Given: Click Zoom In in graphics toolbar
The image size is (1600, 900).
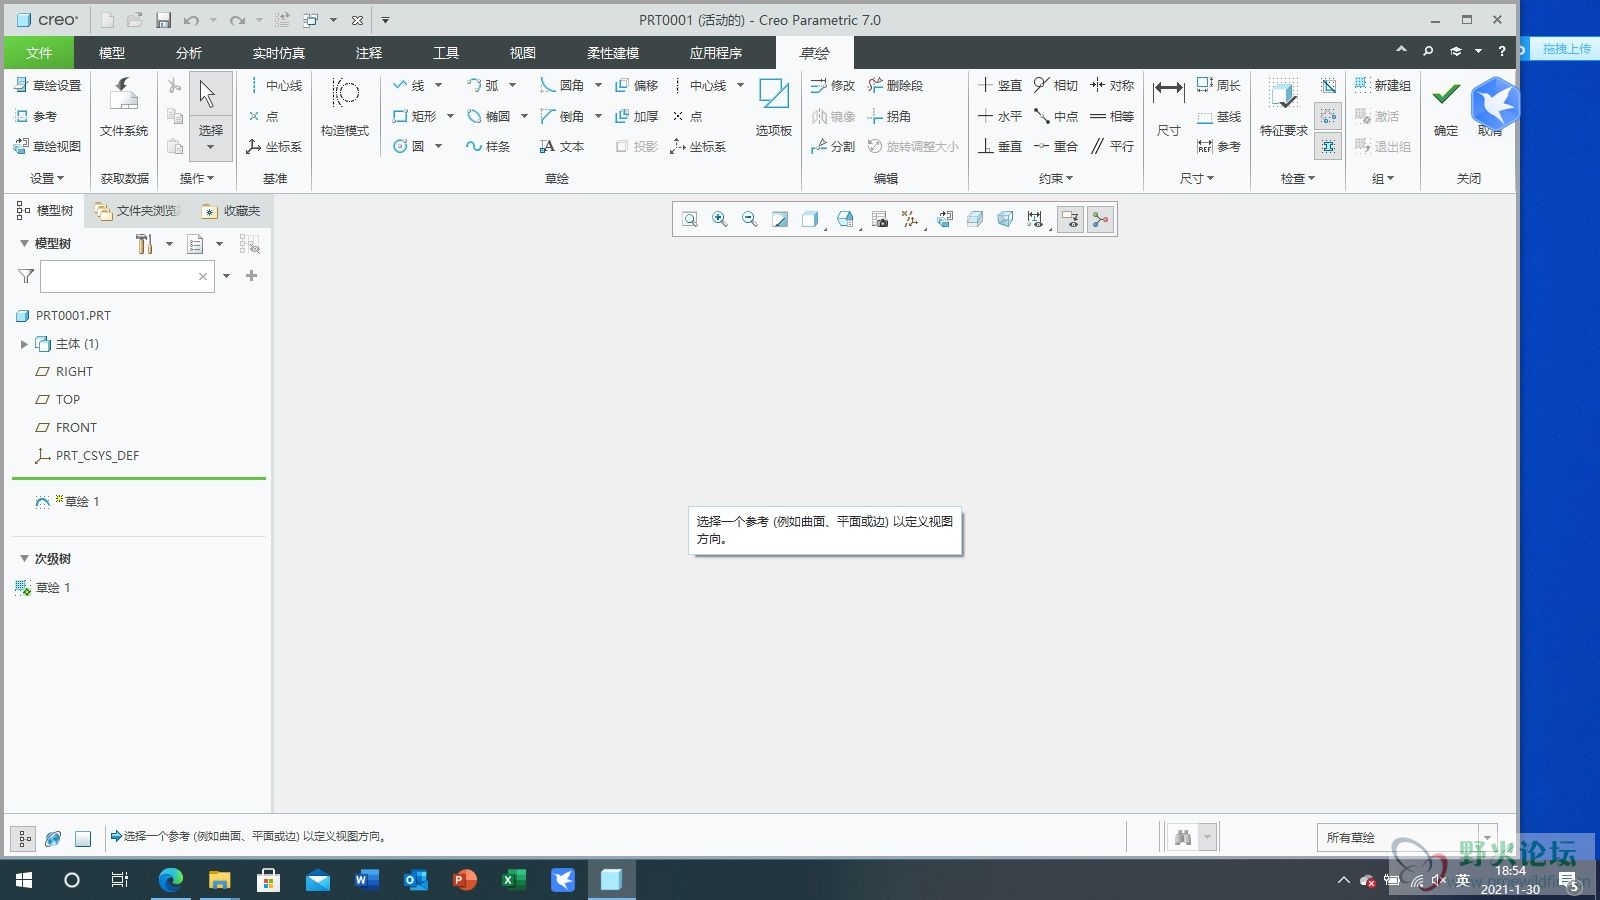Looking at the screenshot, I should [x=720, y=219].
